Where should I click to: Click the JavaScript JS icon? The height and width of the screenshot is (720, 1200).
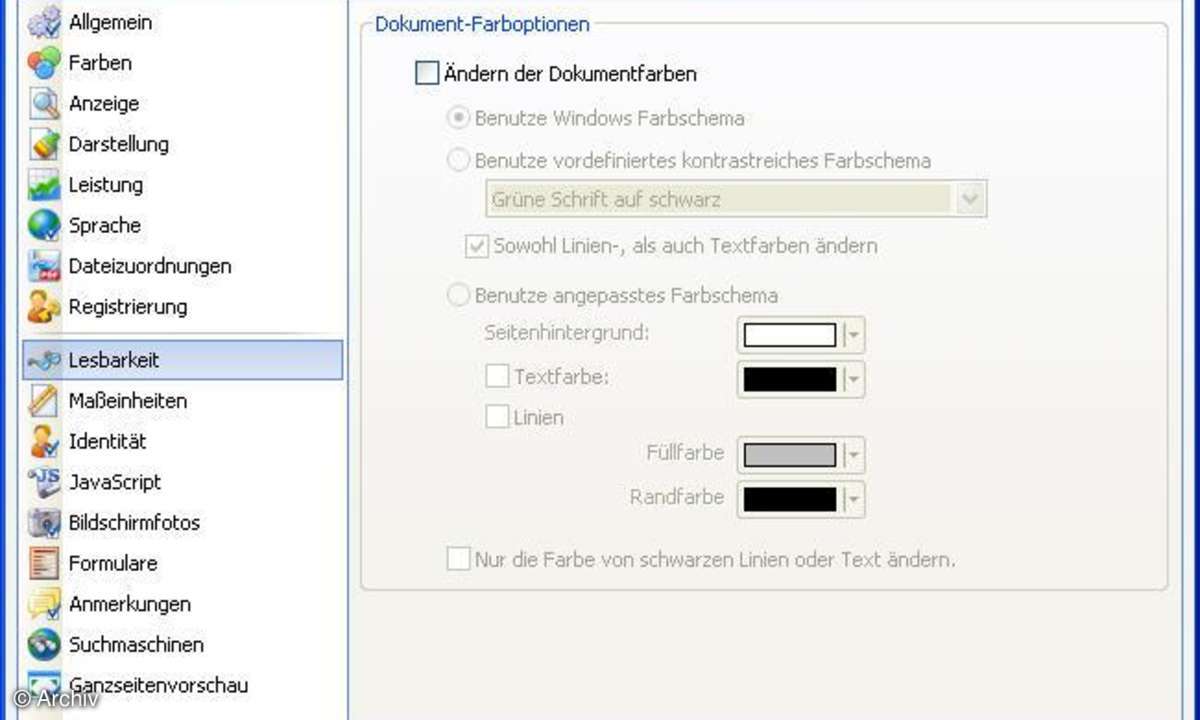pos(44,482)
